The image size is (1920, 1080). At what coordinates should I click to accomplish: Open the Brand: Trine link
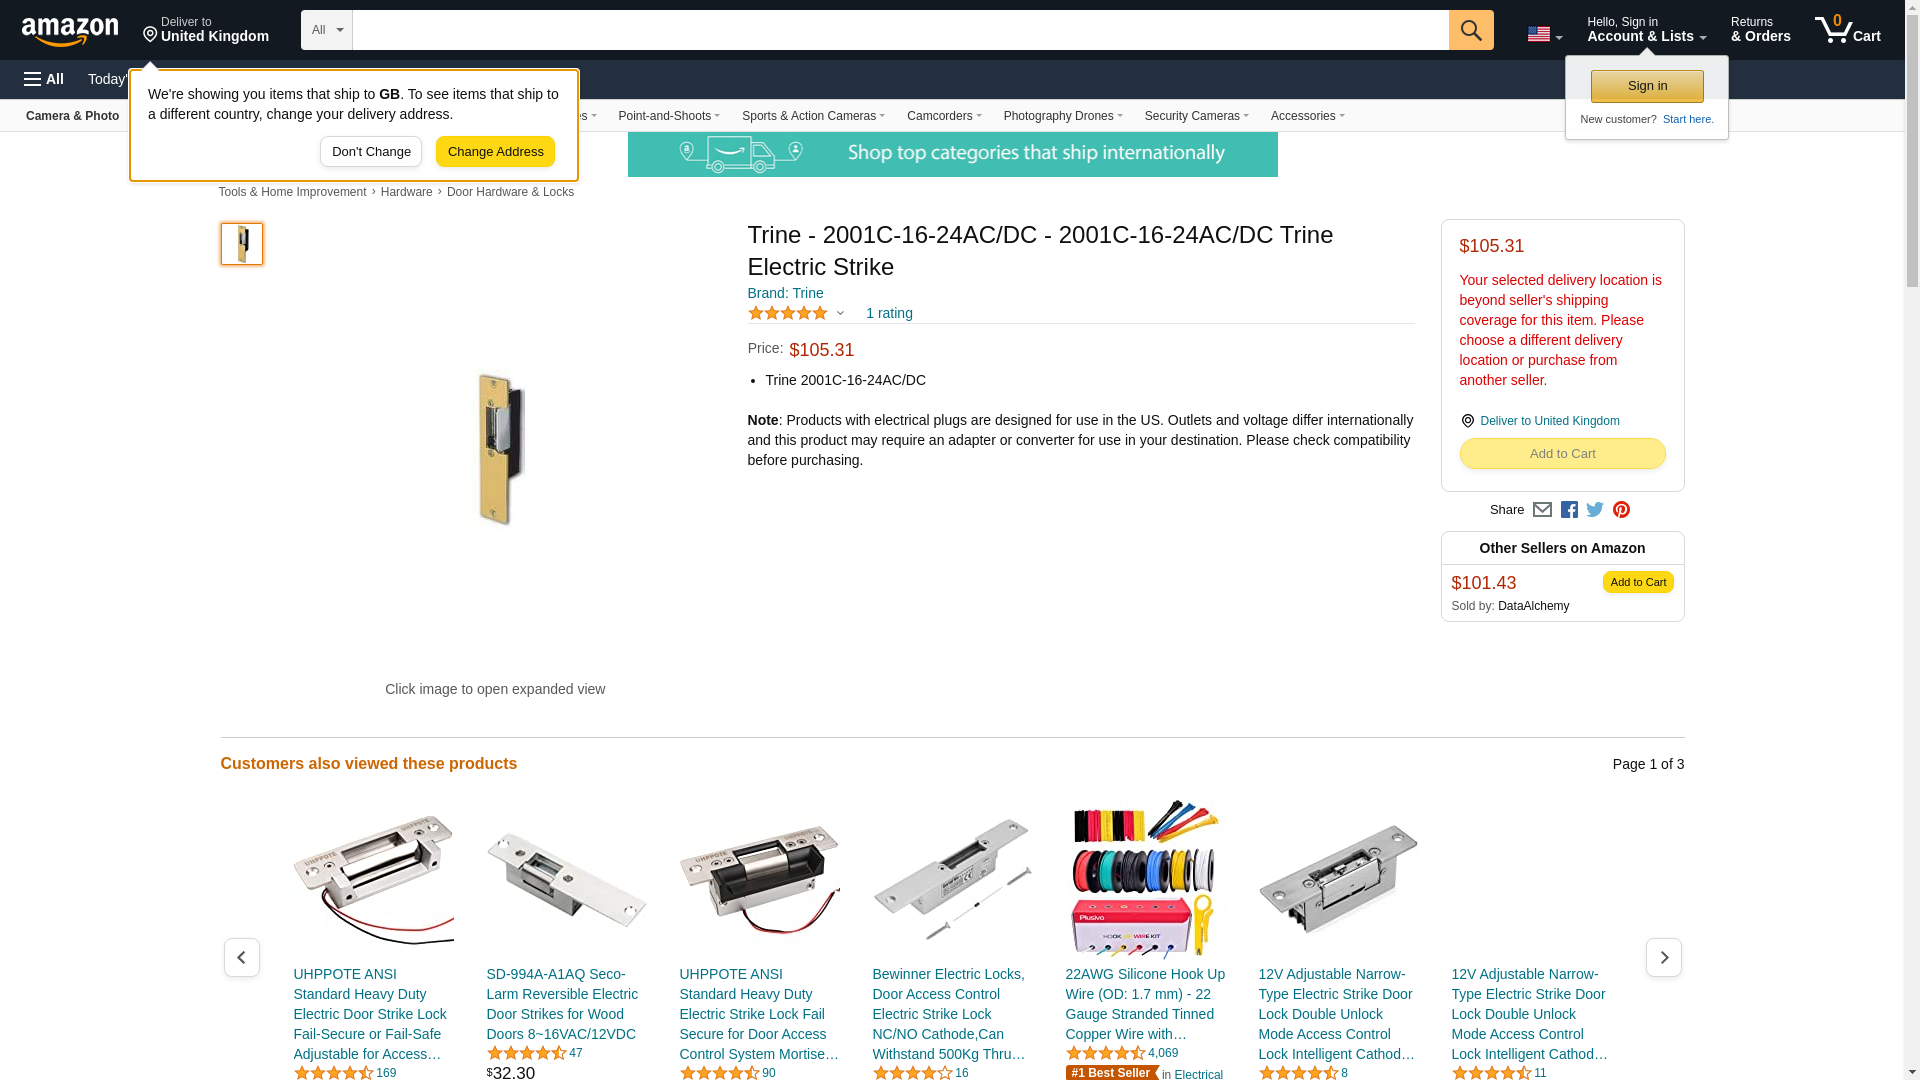pyautogui.click(x=785, y=293)
